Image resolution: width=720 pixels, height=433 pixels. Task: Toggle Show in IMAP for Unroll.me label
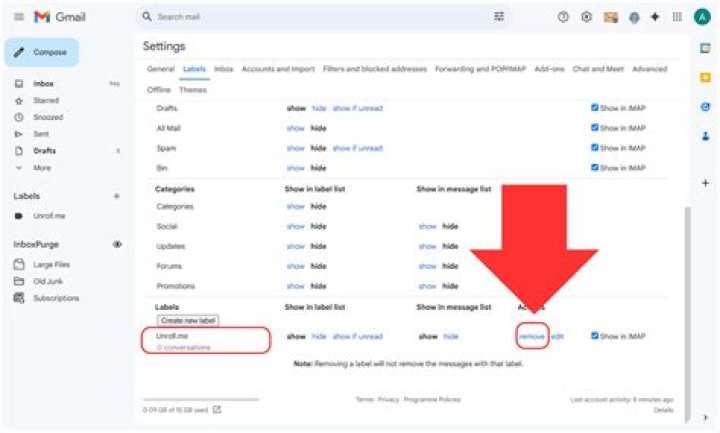[595, 336]
